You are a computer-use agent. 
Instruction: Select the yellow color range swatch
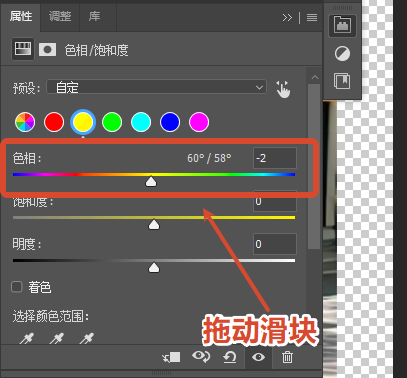83,122
